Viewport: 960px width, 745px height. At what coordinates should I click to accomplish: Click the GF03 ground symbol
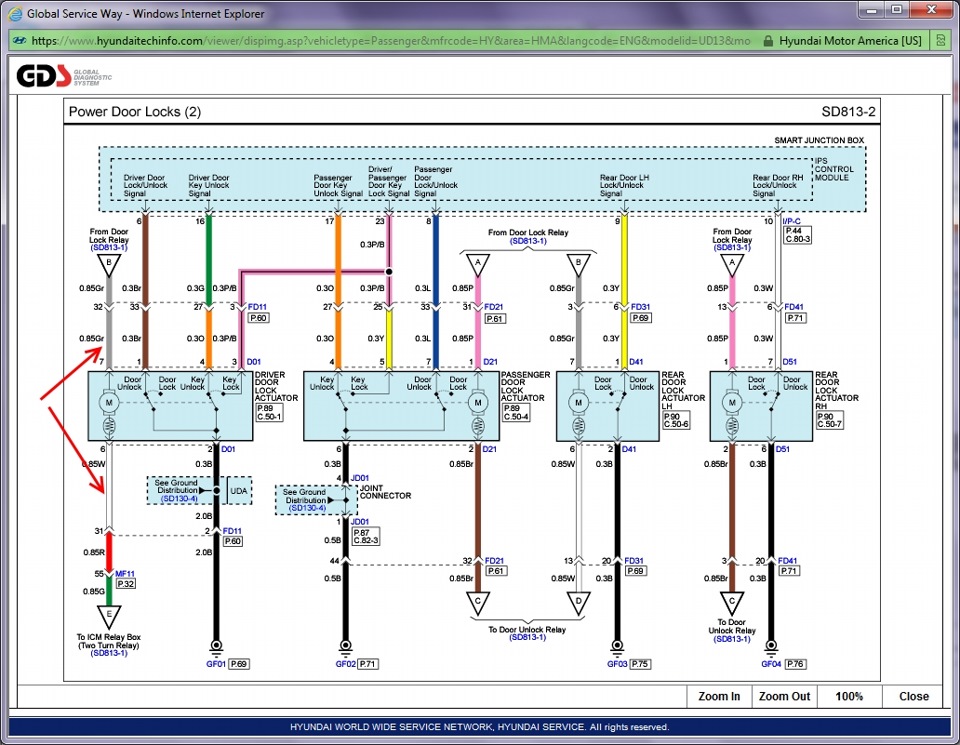[617, 647]
